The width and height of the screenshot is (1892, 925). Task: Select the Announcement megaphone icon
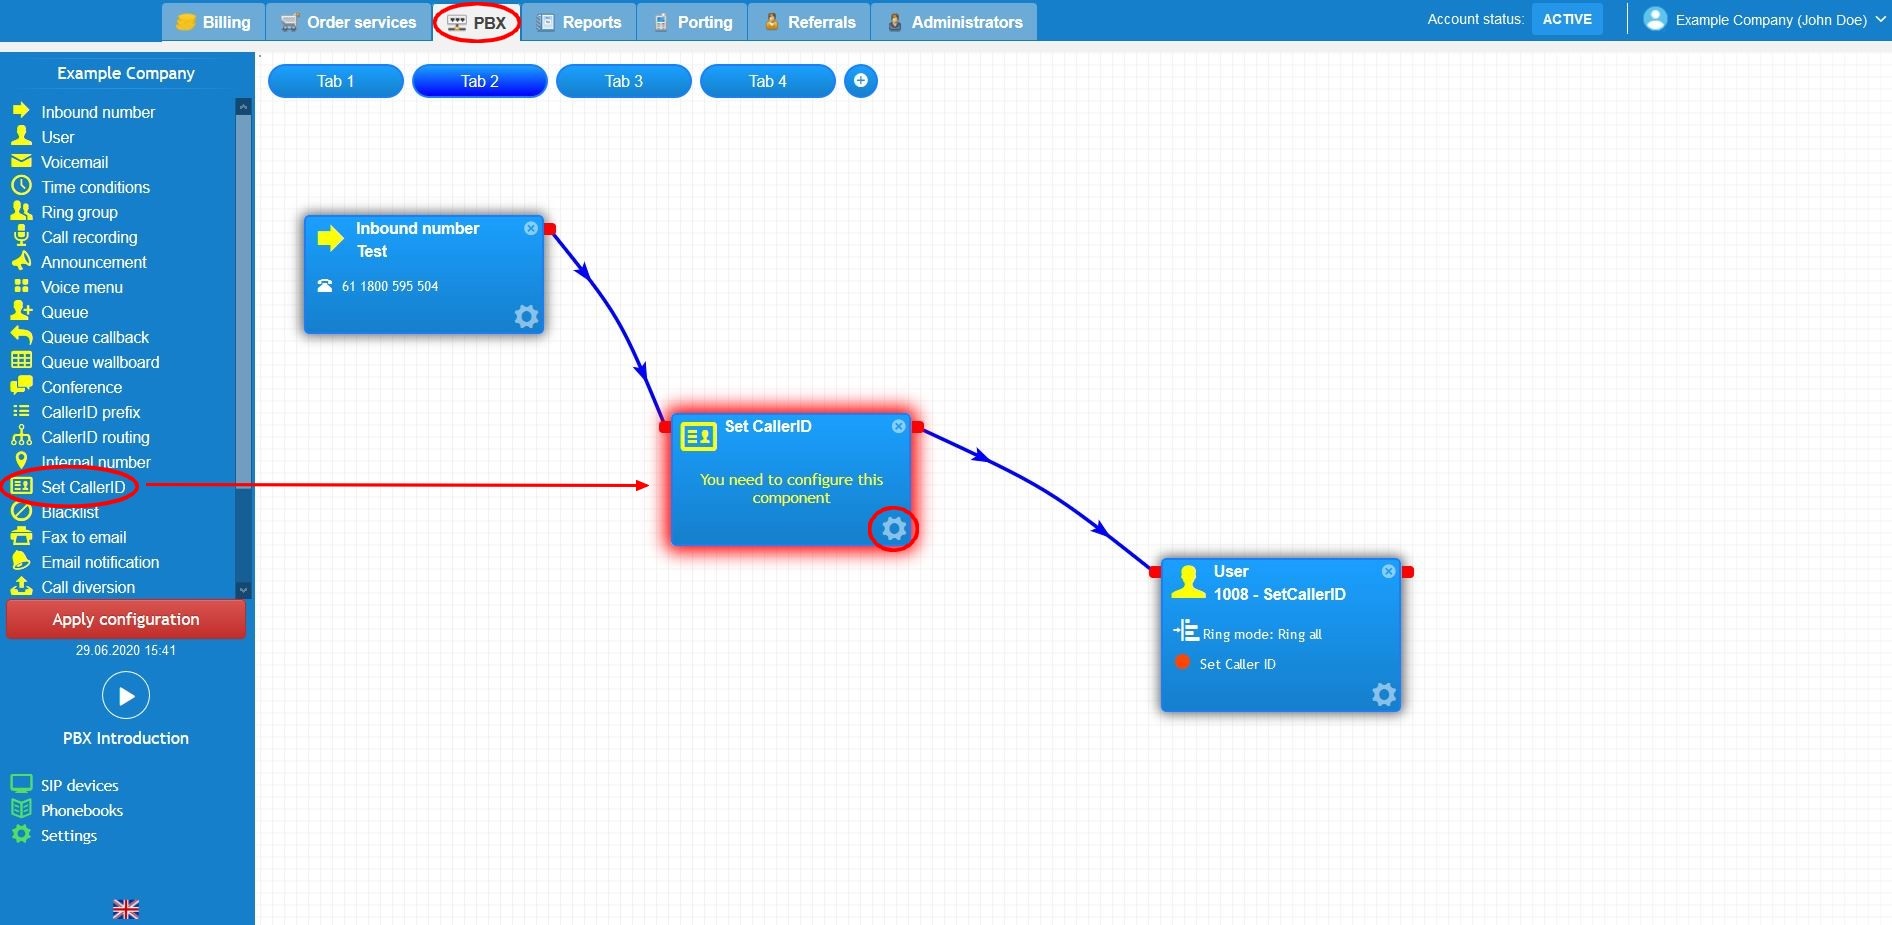[x=21, y=260]
